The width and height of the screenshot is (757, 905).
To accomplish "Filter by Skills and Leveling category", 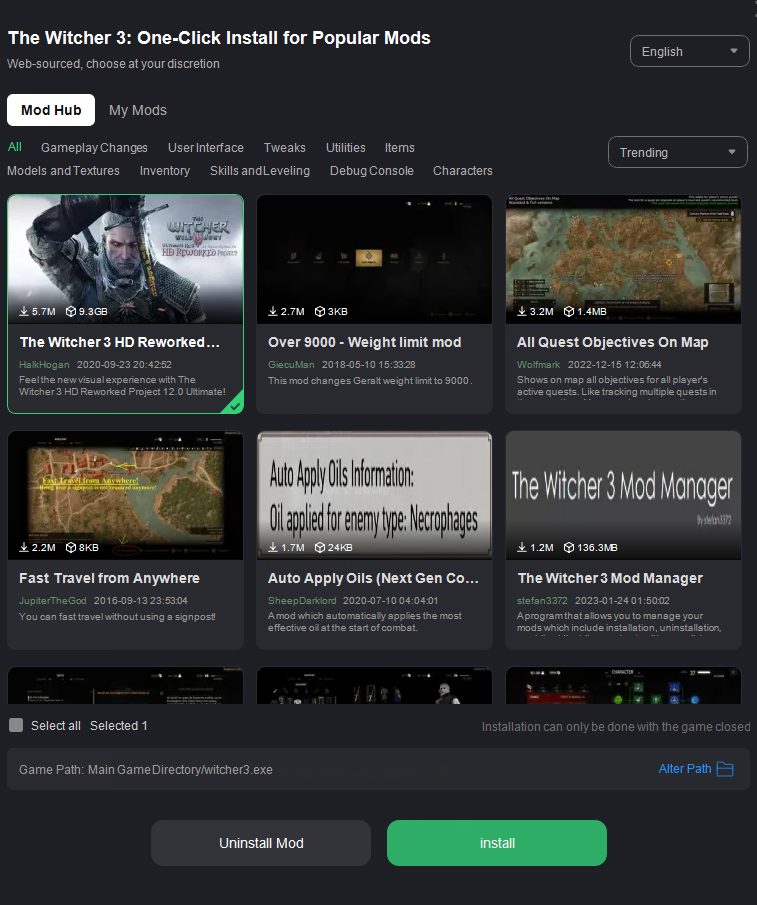I will [x=260, y=171].
